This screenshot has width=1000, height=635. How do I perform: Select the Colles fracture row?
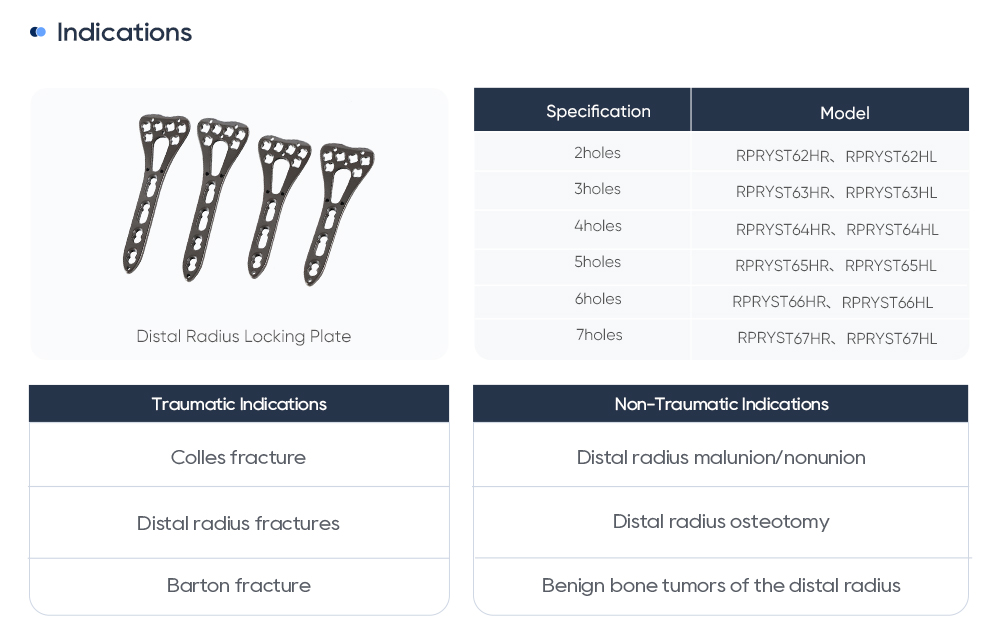(x=238, y=457)
